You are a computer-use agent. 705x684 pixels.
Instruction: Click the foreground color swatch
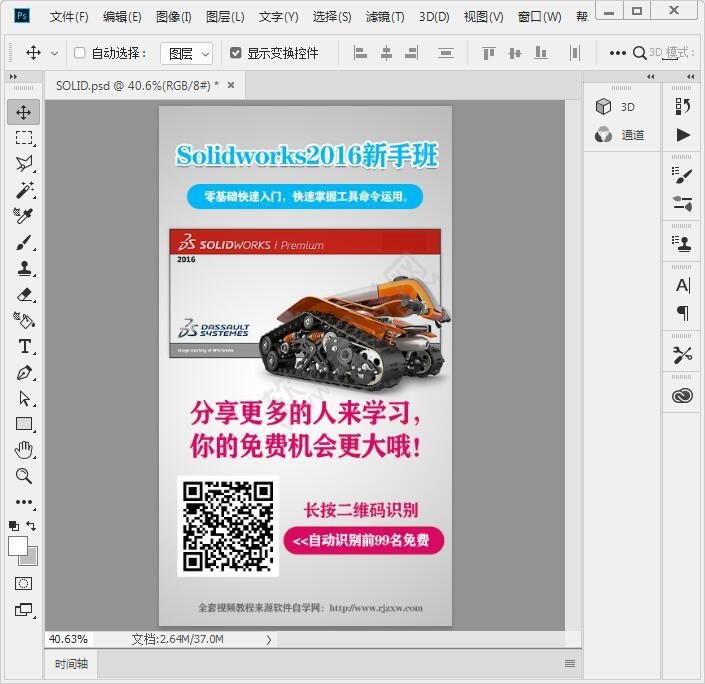pyautogui.click(x=18, y=545)
